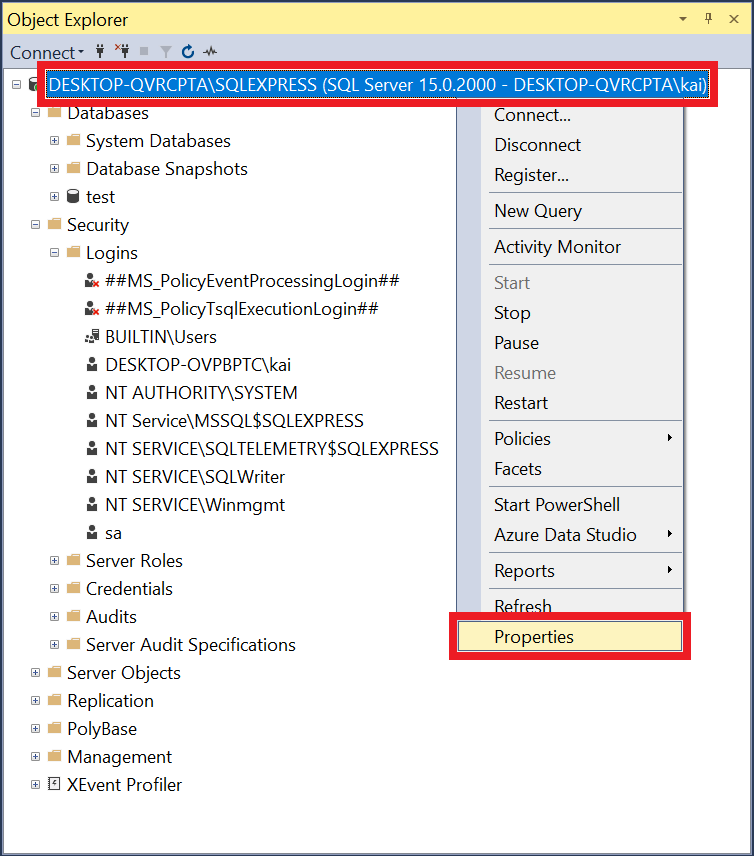This screenshot has height=856, width=754.
Task: Collapse the server root node
Action: point(16,85)
